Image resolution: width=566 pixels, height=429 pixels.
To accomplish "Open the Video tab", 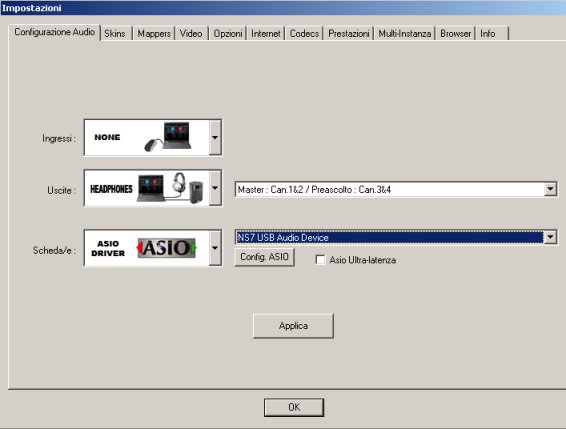I will point(191,34).
